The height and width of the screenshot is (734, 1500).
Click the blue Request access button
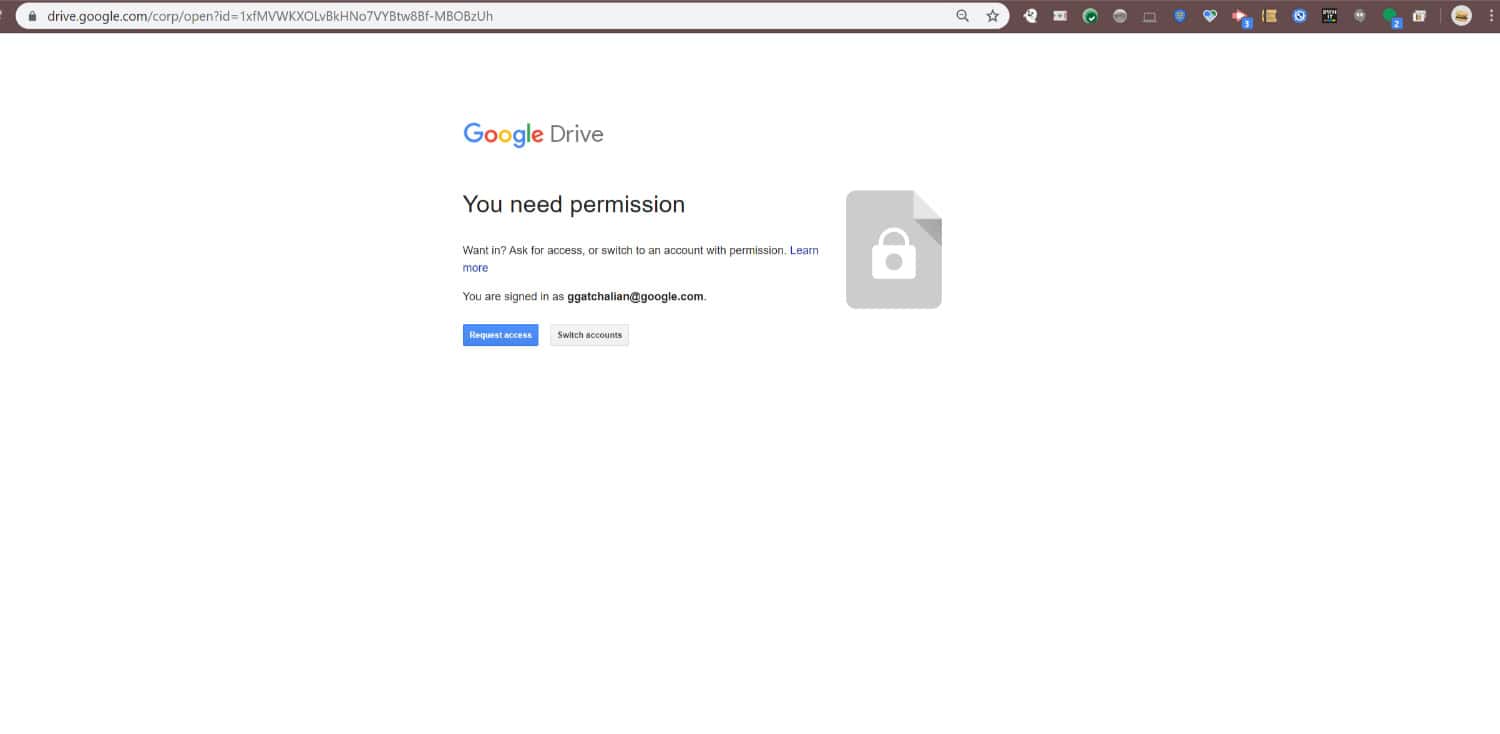click(500, 335)
